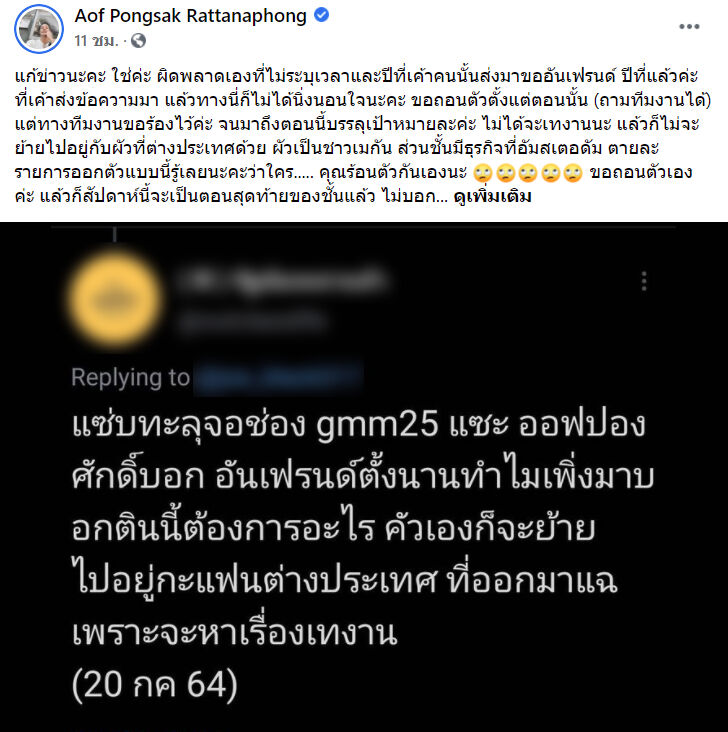728x732 pixels.
Task: Open the three-dot post options menu
Action: pos(689,27)
